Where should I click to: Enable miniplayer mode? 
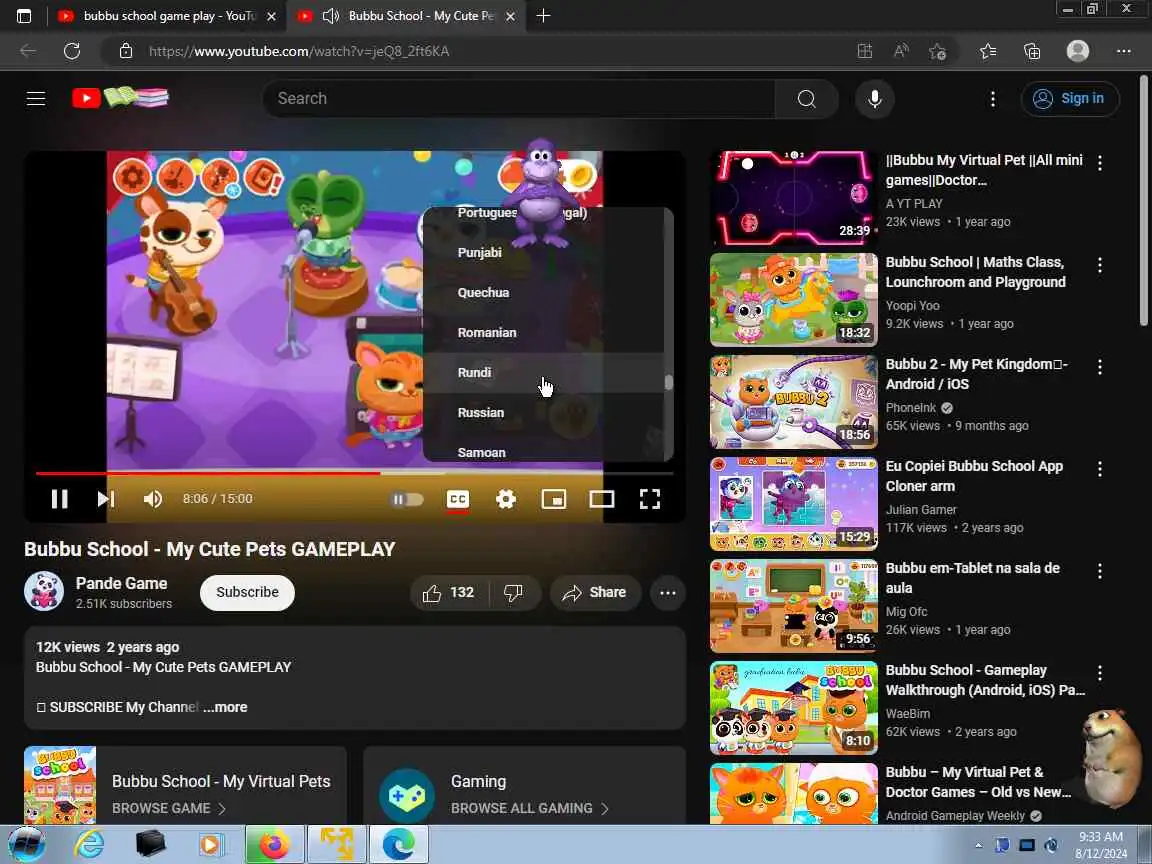pos(553,500)
